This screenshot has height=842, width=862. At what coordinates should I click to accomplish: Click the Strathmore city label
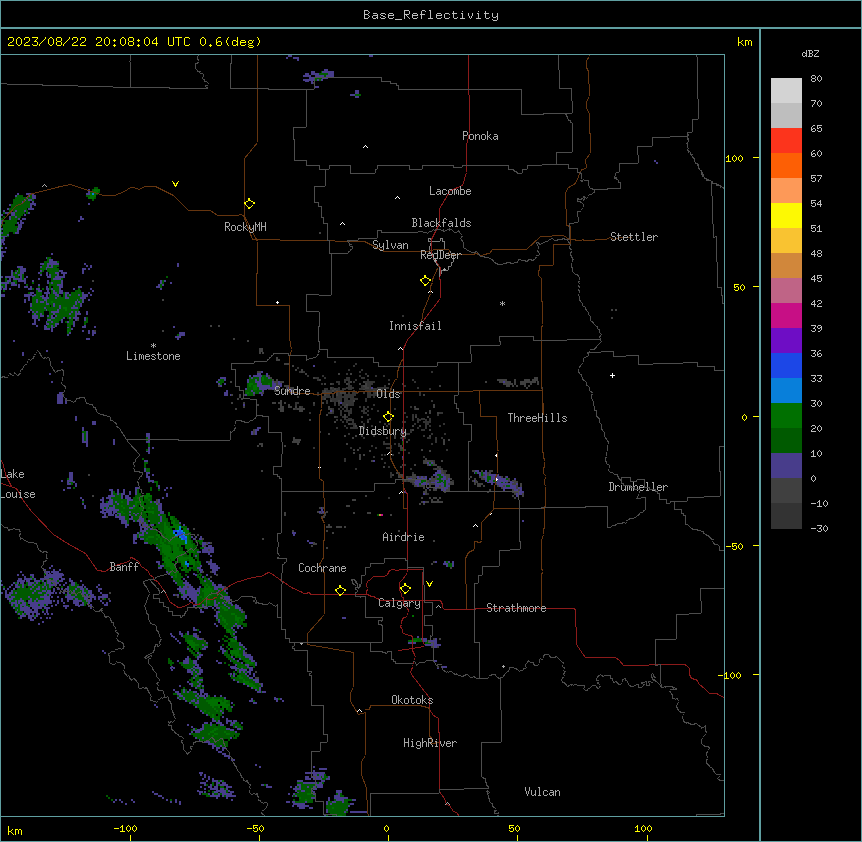coord(516,608)
